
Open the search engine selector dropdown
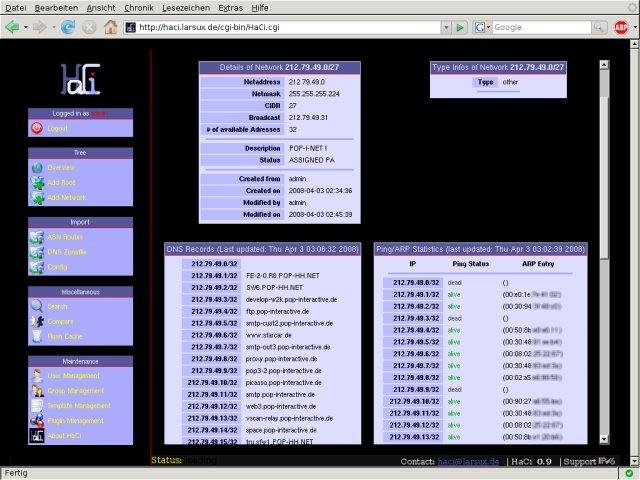[489, 27]
